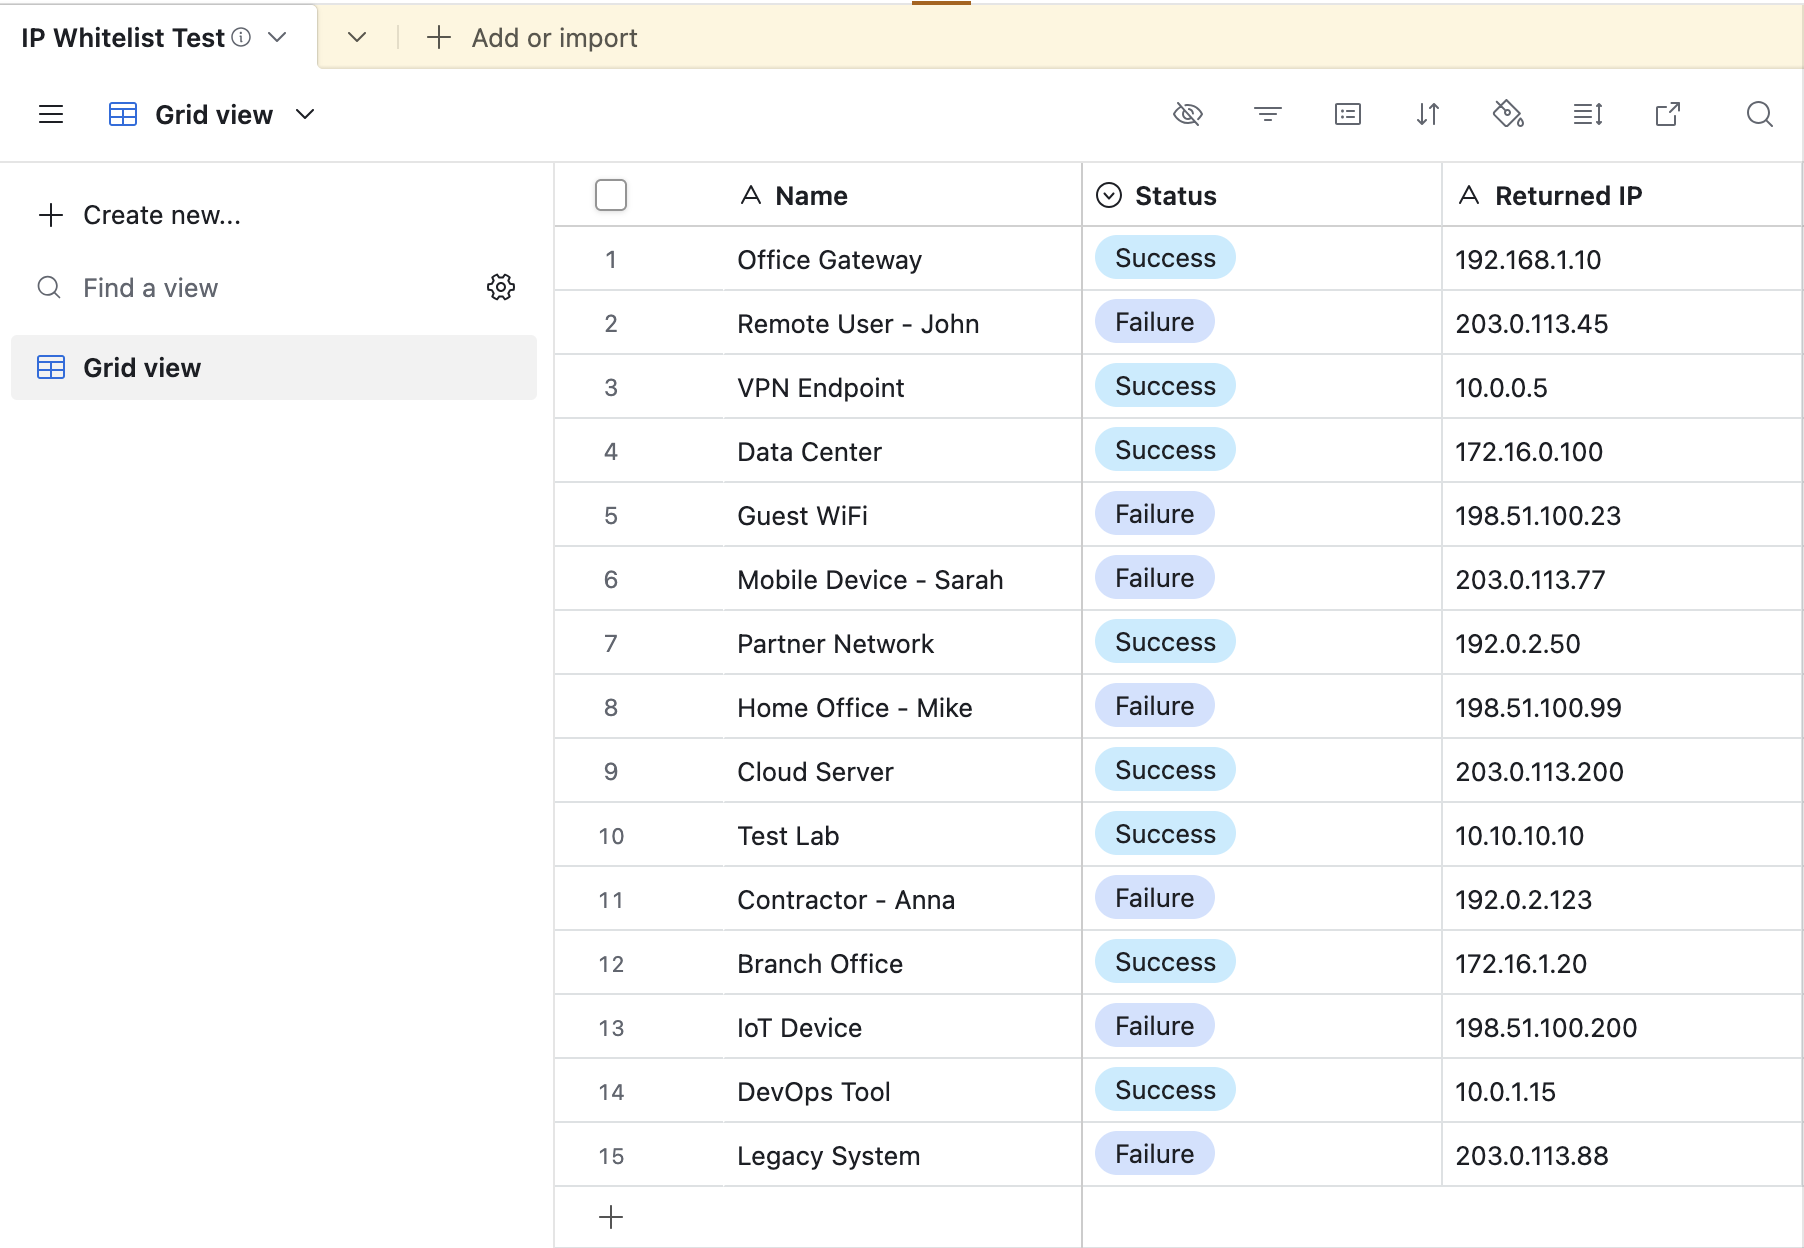Click IP cell 198.51.100.99
The image size is (1804, 1248).
point(1622,707)
